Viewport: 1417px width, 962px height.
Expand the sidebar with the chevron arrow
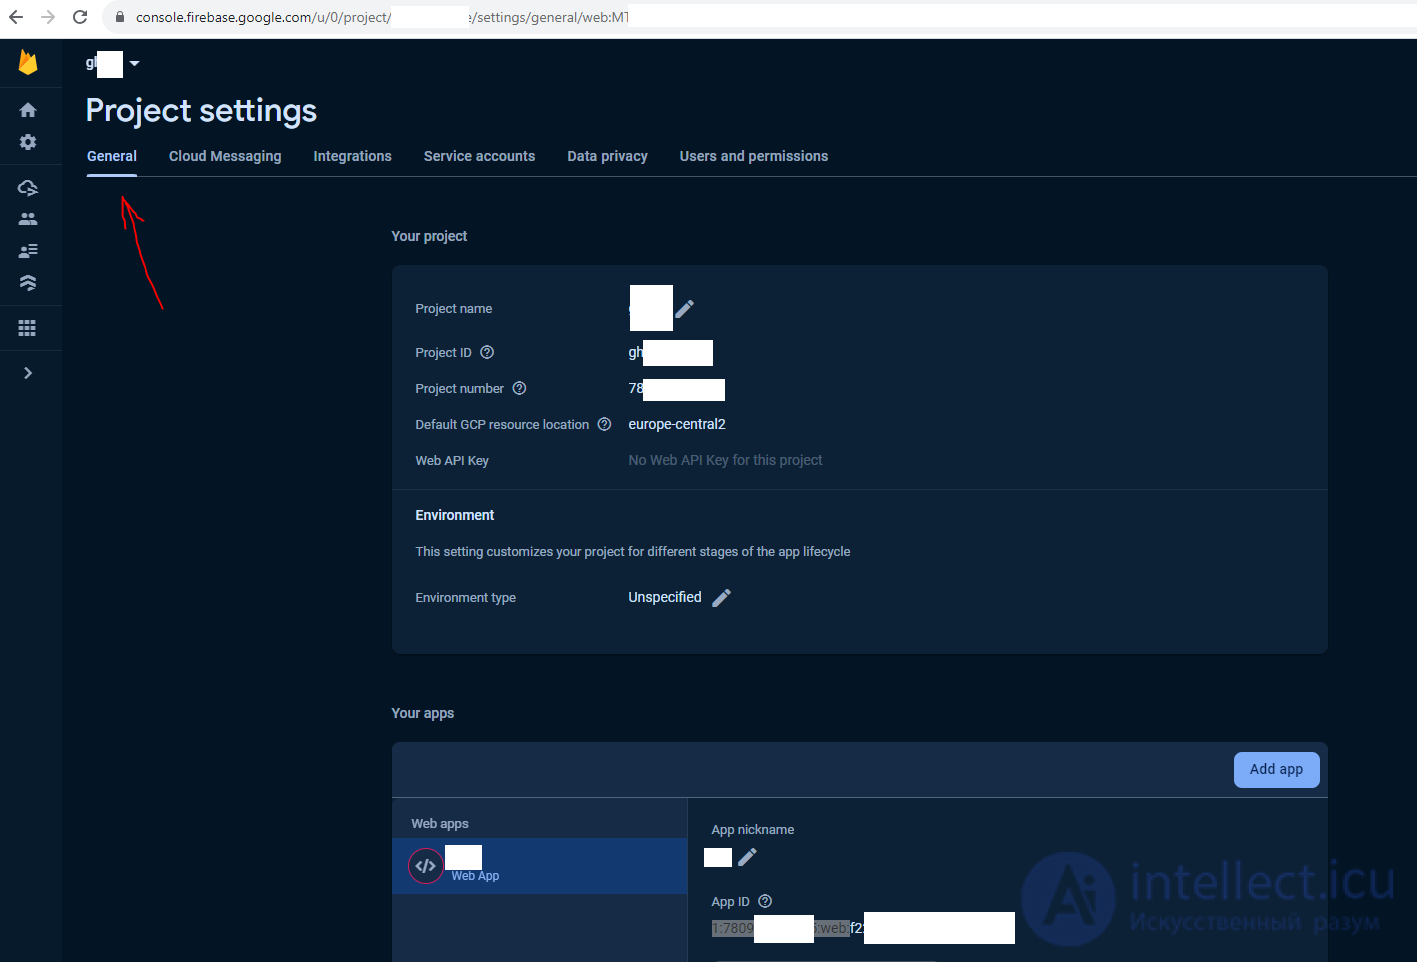tap(28, 373)
